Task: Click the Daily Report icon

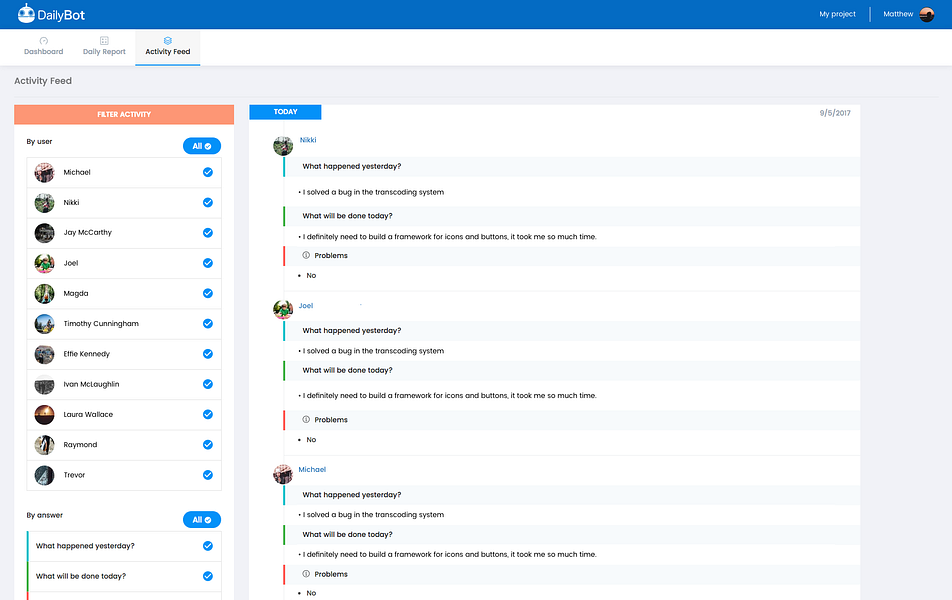Action: click(103, 40)
